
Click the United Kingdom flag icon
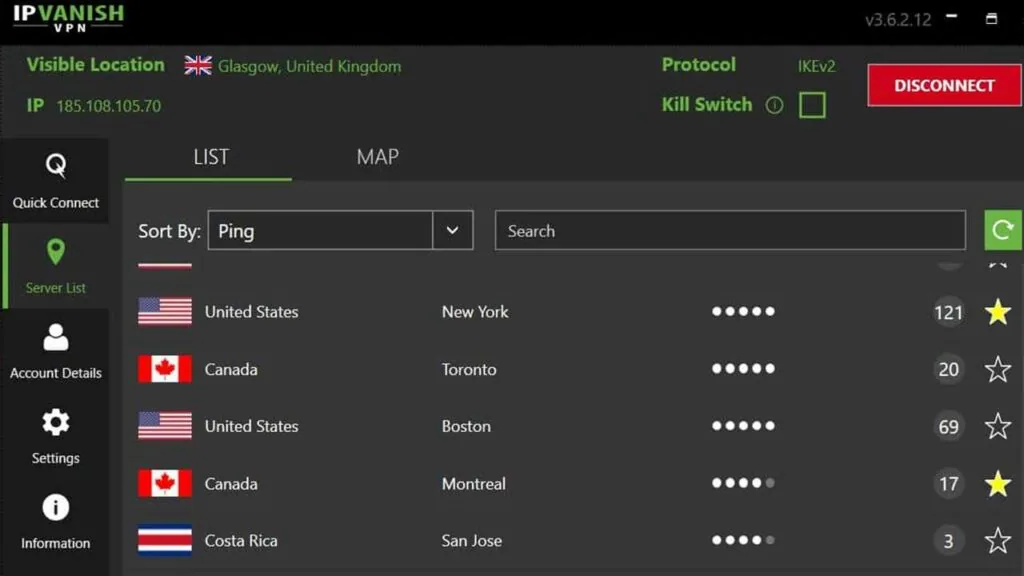coord(198,65)
